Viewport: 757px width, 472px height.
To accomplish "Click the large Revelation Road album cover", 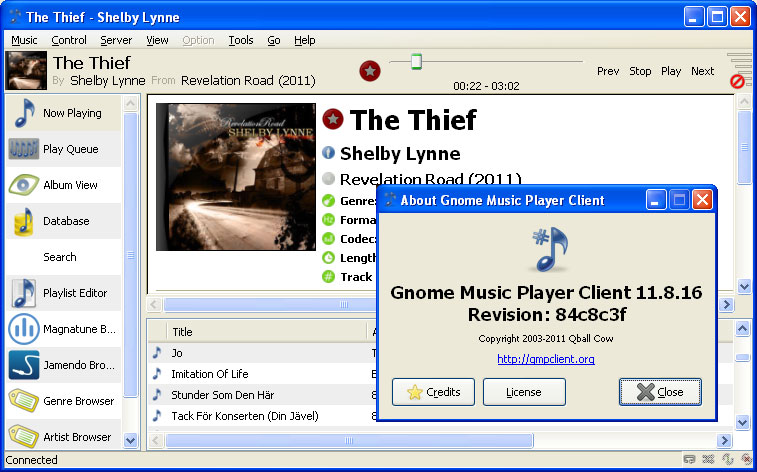I will coord(236,177).
